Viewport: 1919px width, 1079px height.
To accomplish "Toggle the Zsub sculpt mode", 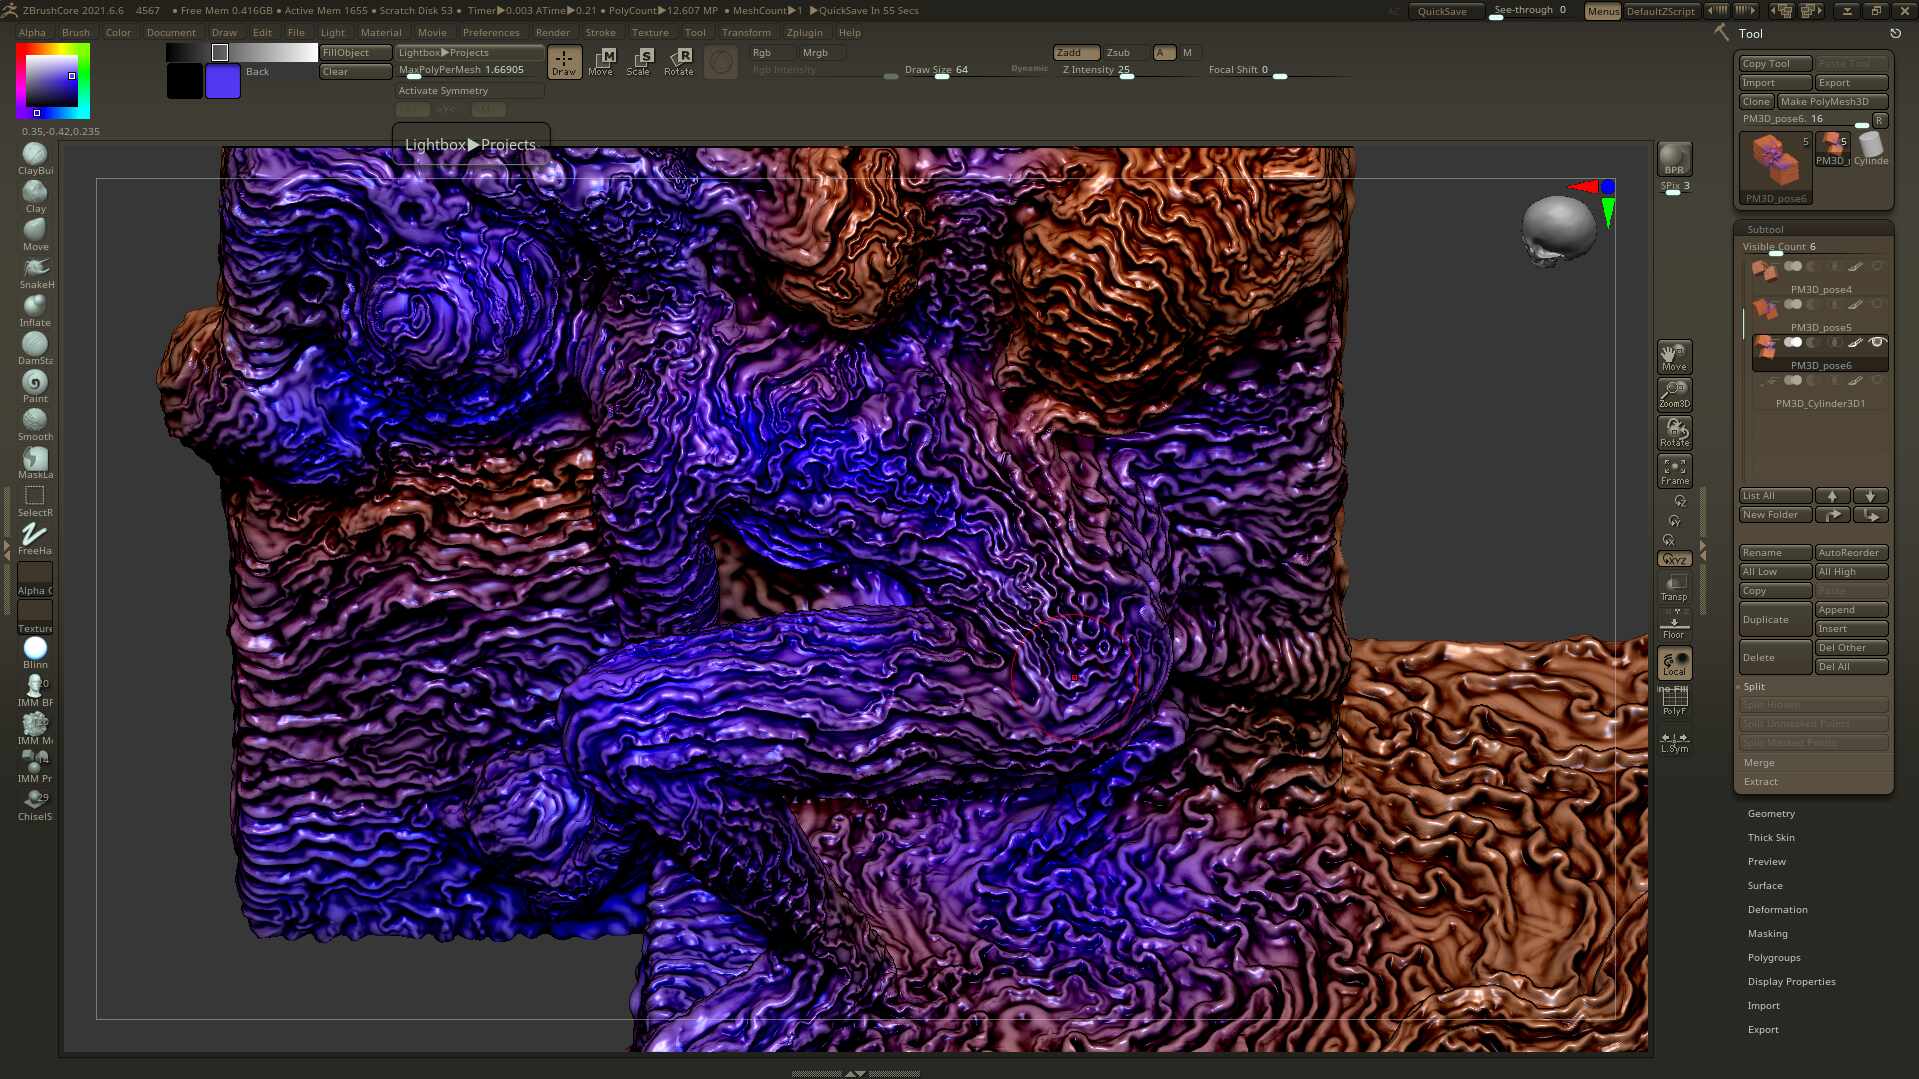I will click(1118, 52).
